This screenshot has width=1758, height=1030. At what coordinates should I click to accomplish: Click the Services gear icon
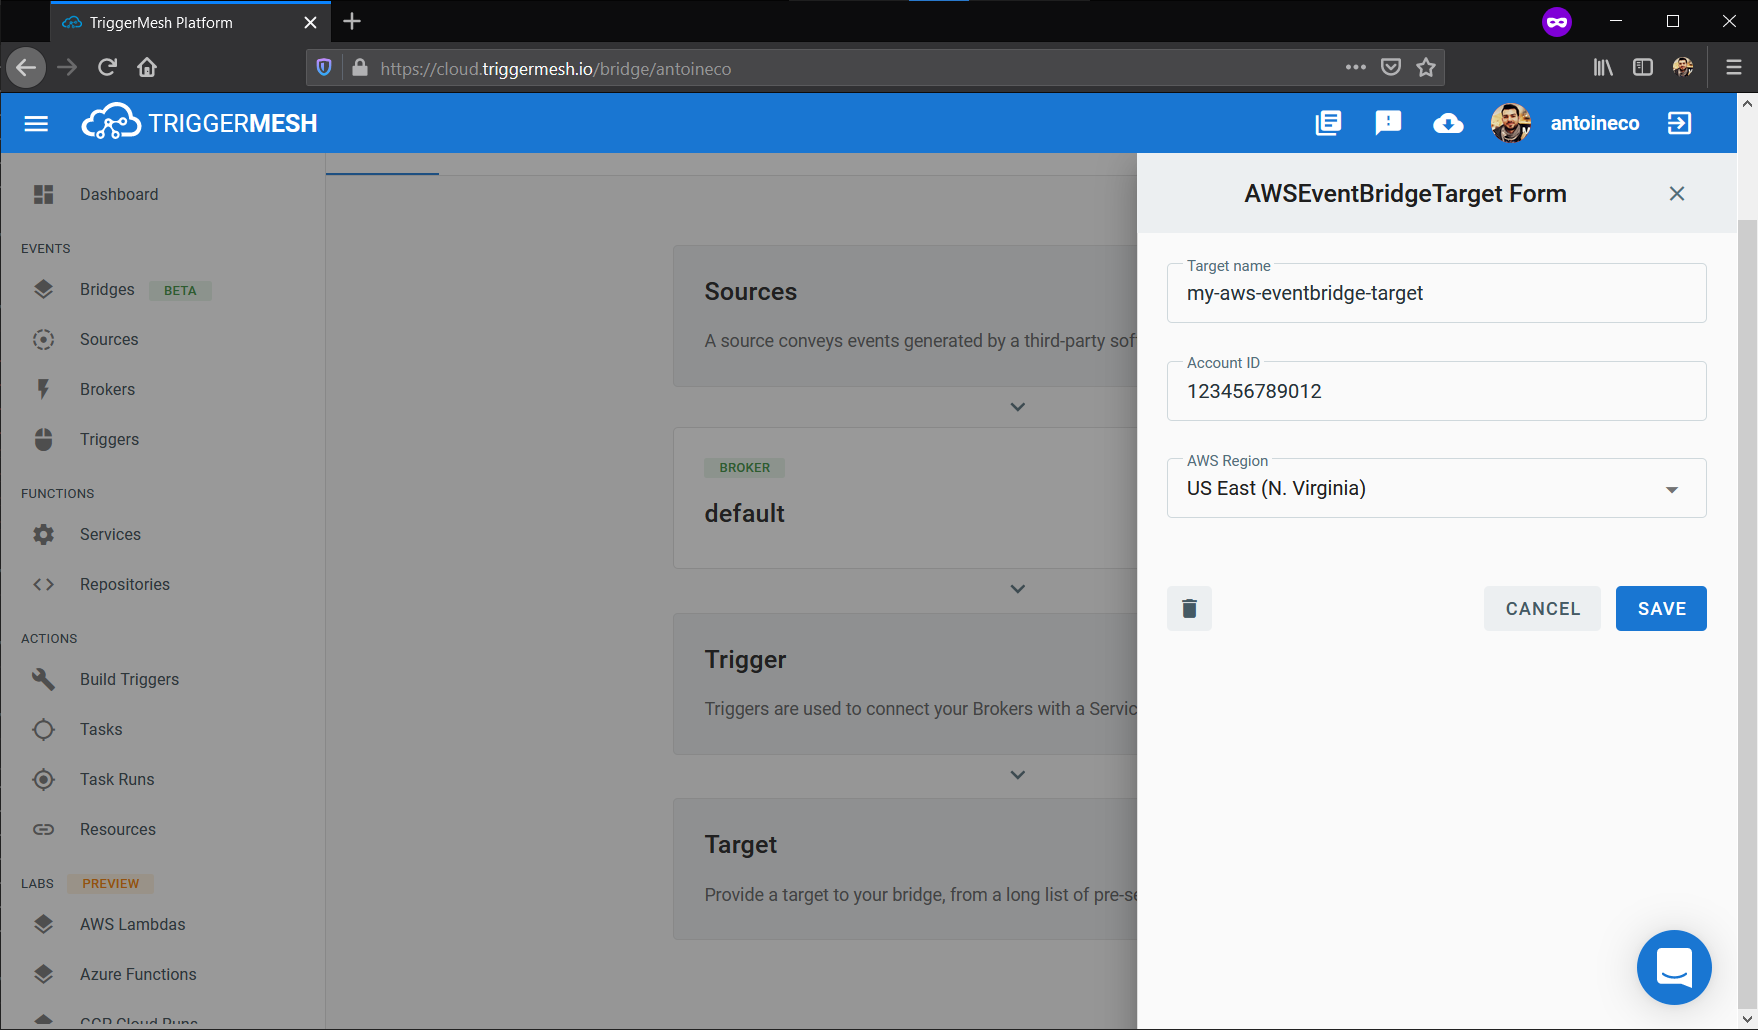pyautogui.click(x=43, y=534)
